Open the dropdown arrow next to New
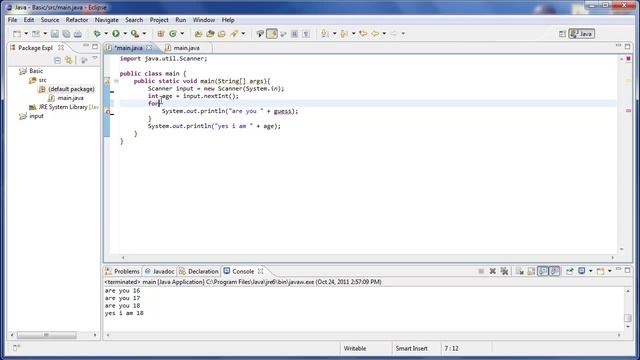Image resolution: width=640 pixels, height=360 pixels. pos(26,34)
